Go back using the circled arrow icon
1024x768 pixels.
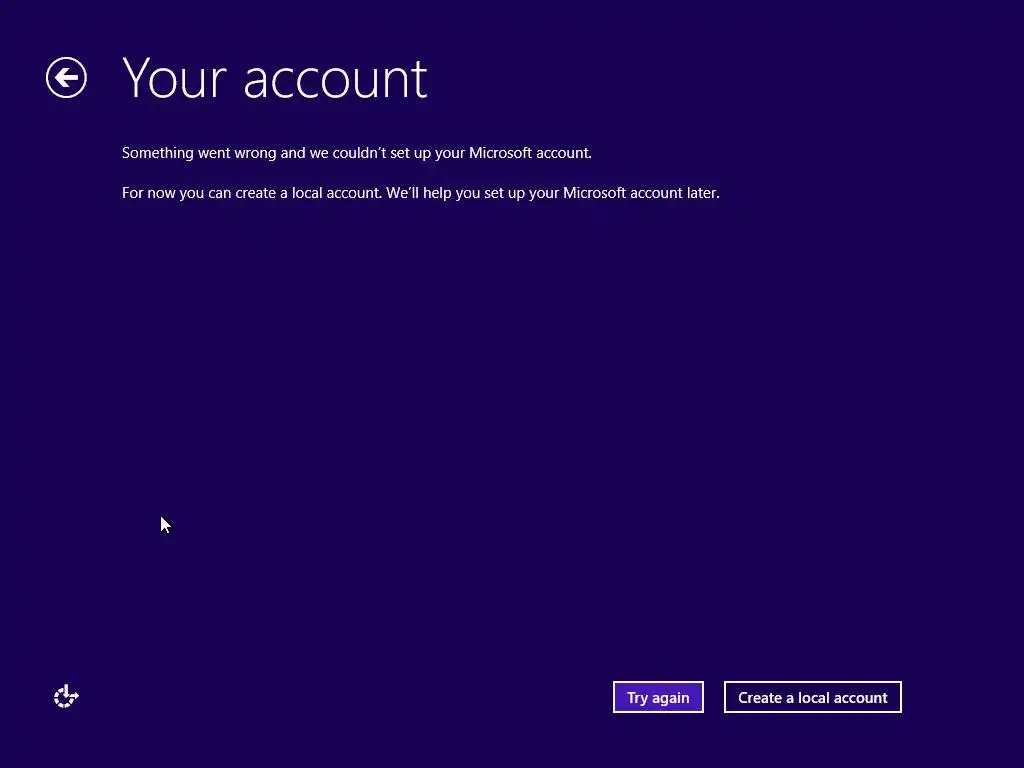click(66, 78)
